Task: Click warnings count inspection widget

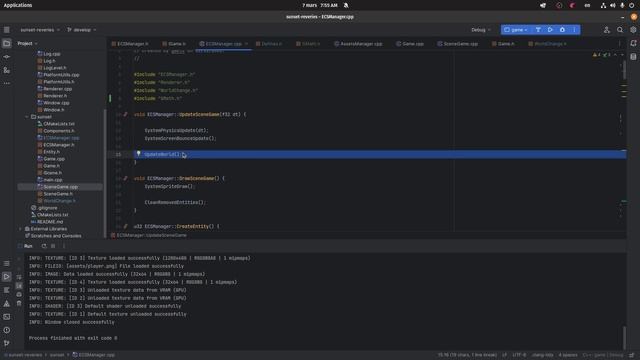Action: coord(602,55)
